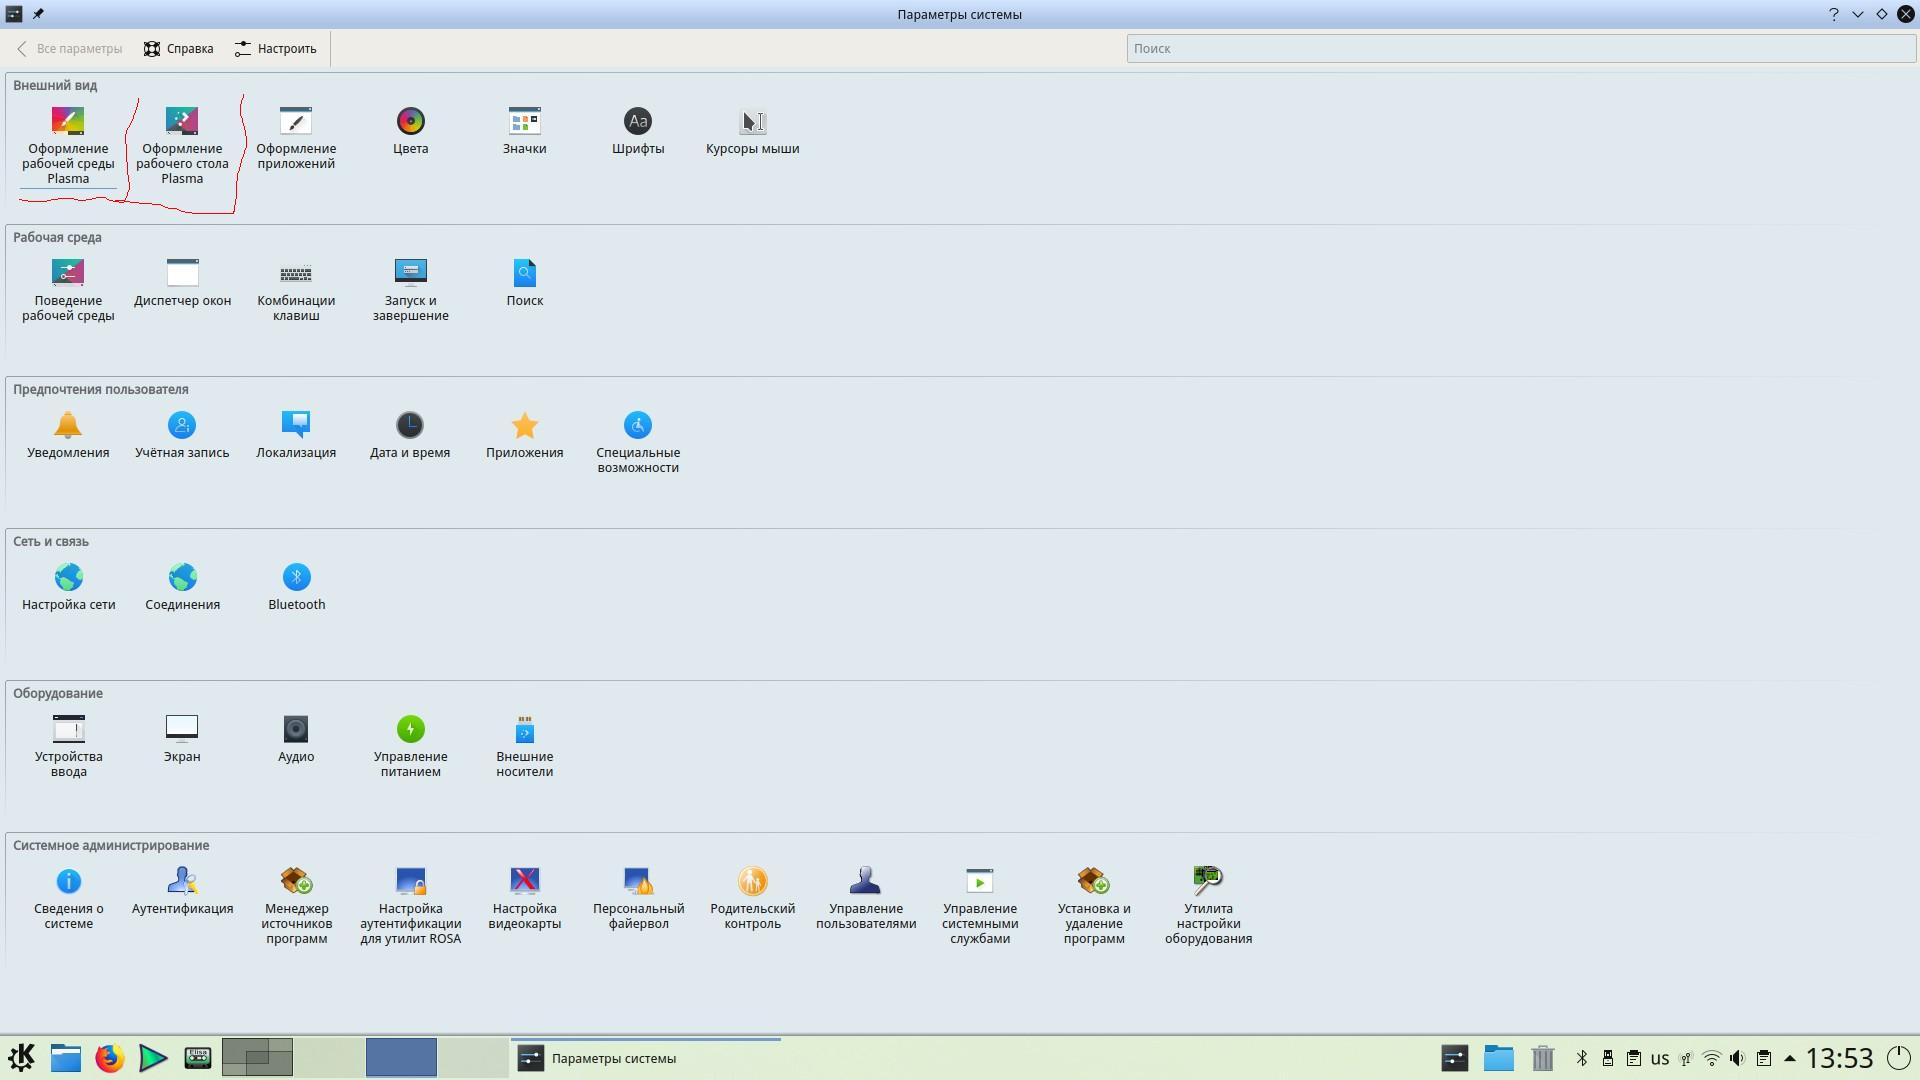The width and height of the screenshot is (1920, 1080).
Task: Click the Настроить toolbar button
Action: coord(275,48)
